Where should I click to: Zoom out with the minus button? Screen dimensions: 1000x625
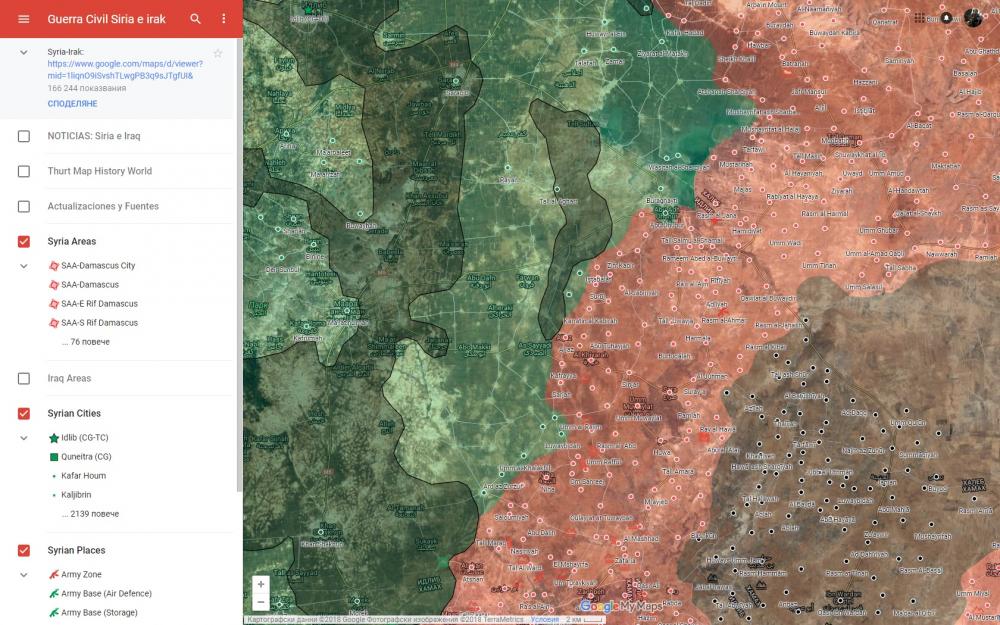click(261, 603)
